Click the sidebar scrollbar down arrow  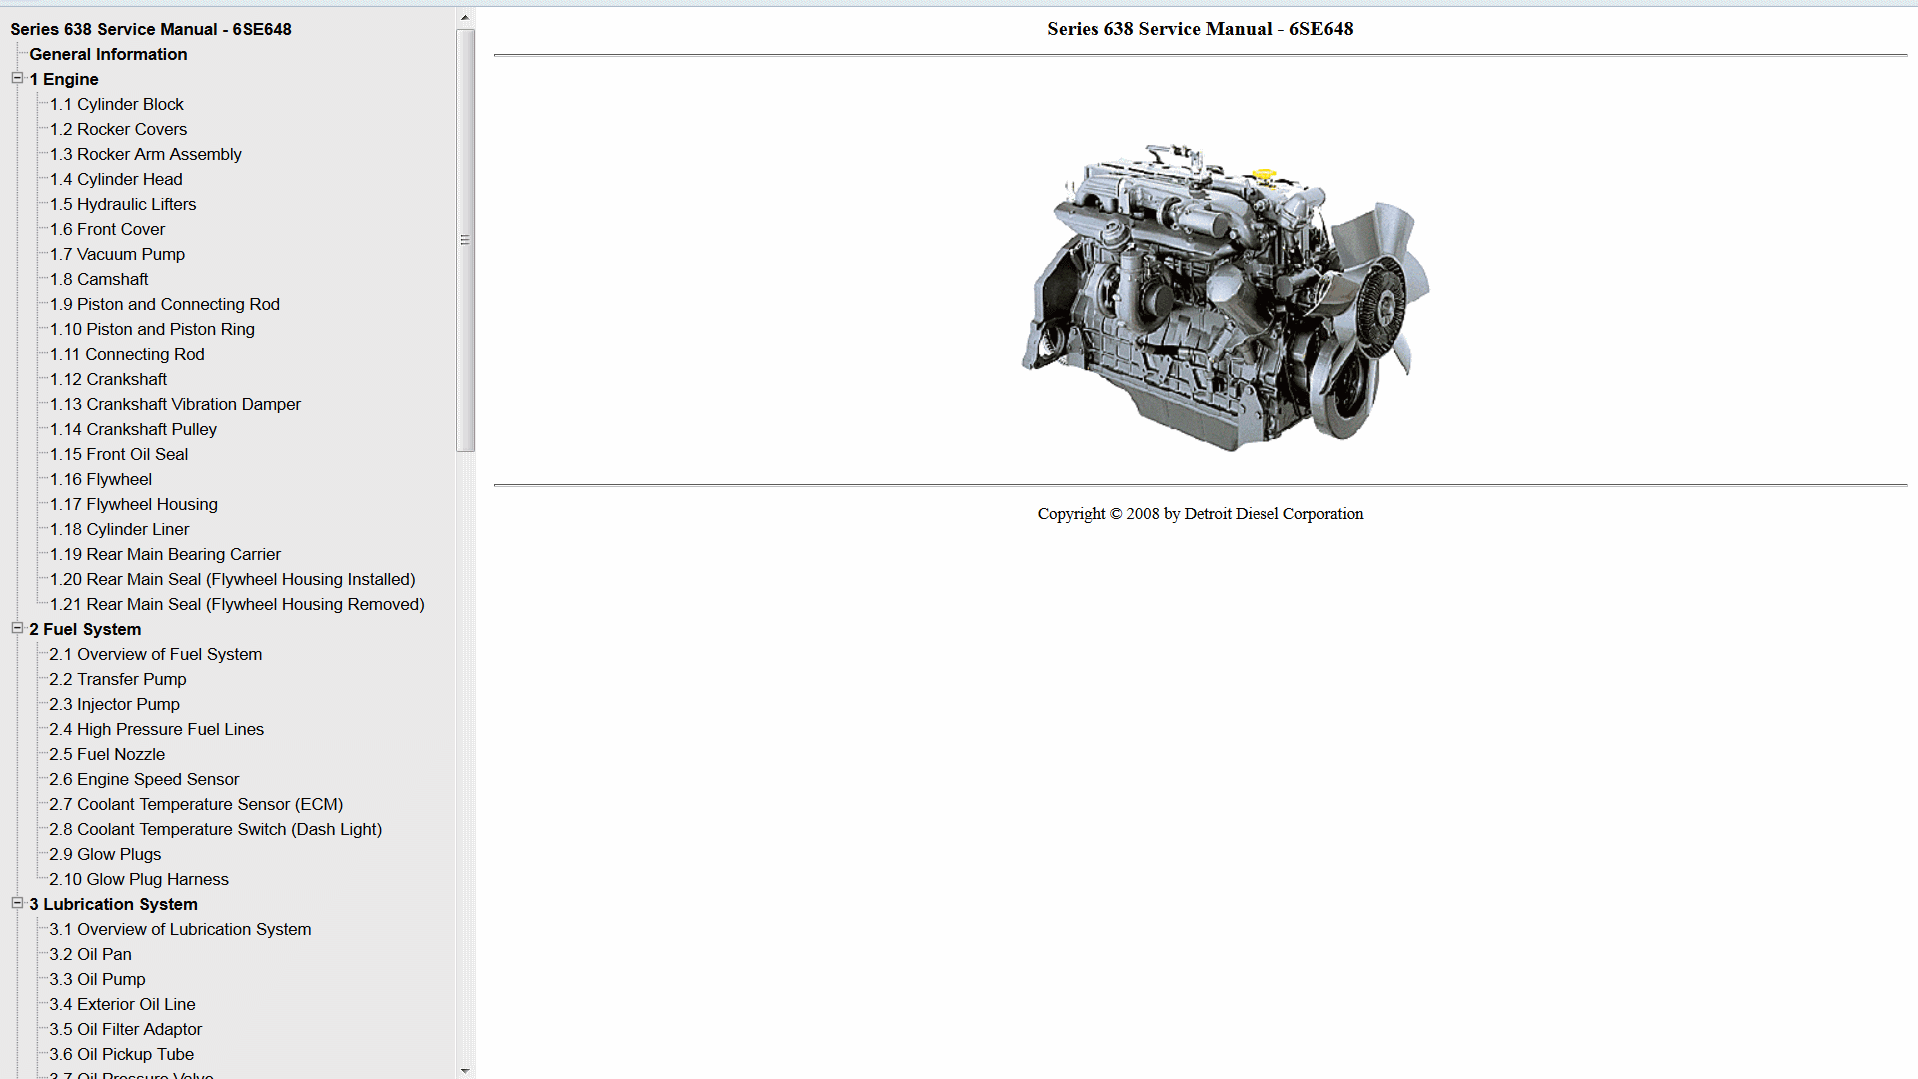pyautogui.click(x=464, y=1070)
